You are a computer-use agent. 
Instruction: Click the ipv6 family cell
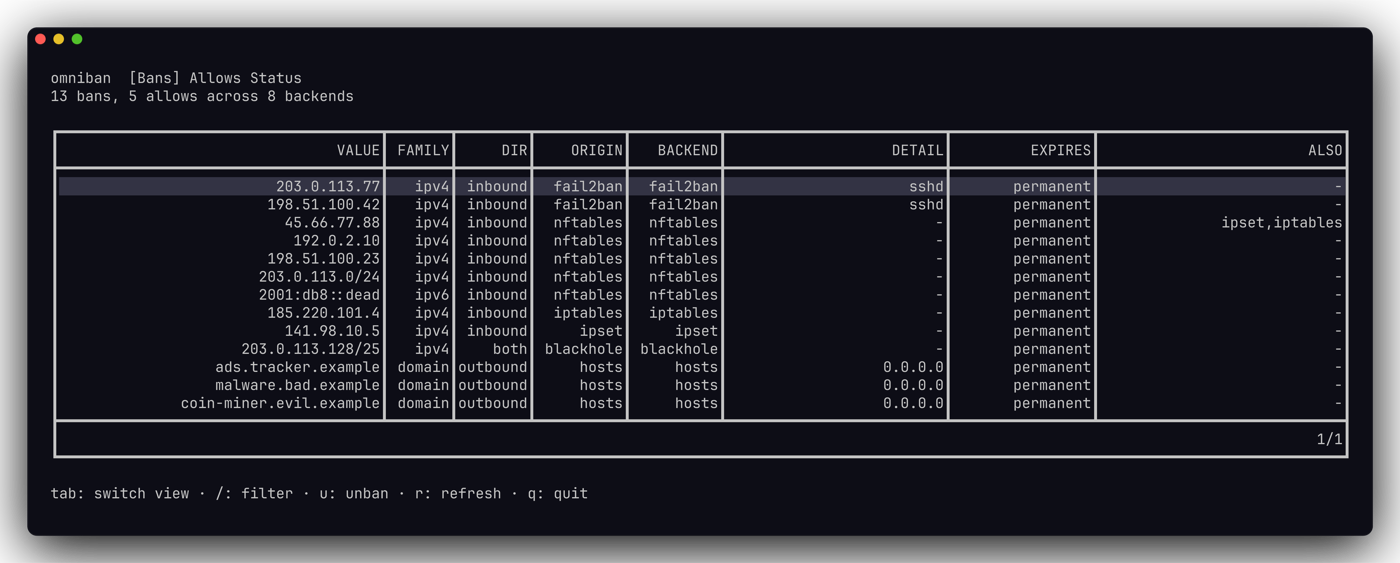pyautogui.click(x=432, y=294)
